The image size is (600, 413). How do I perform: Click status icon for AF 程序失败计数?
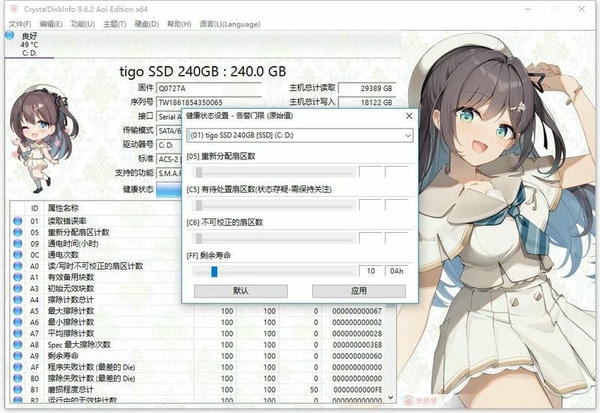tap(17, 367)
